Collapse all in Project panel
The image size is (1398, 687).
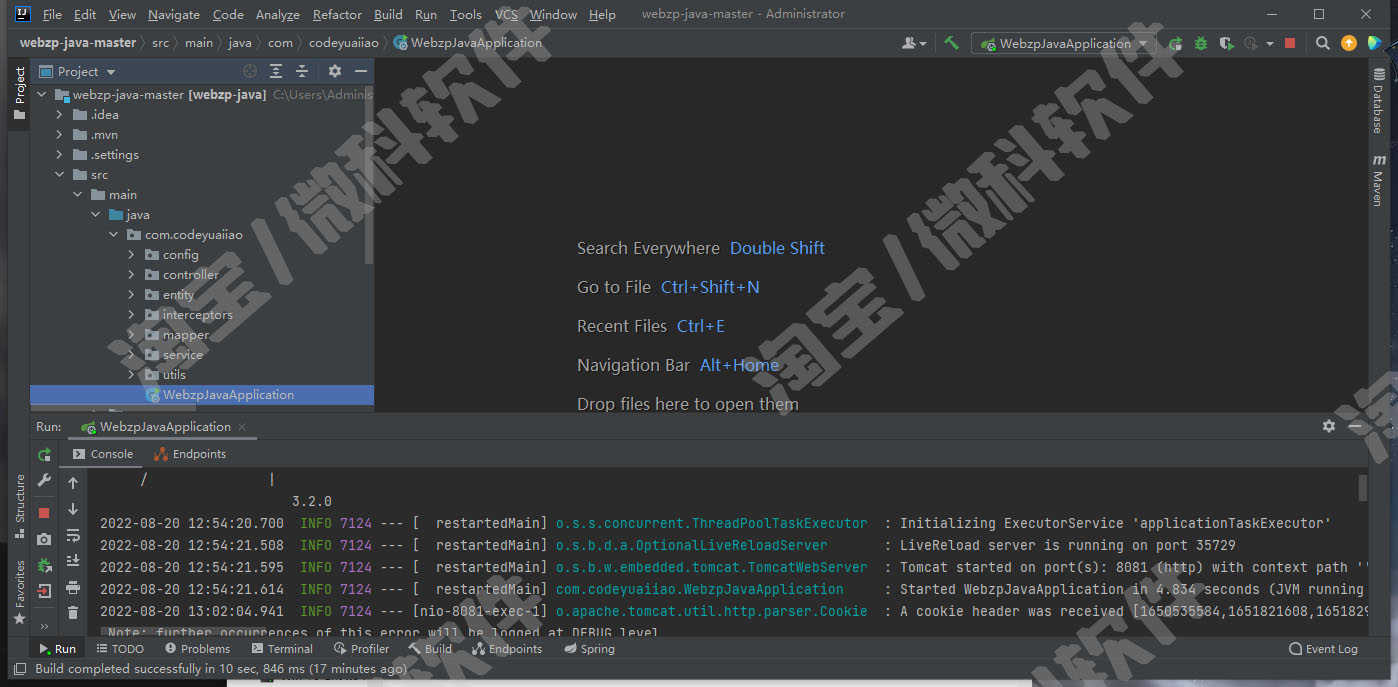pyautogui.click(x=301, y=71)
